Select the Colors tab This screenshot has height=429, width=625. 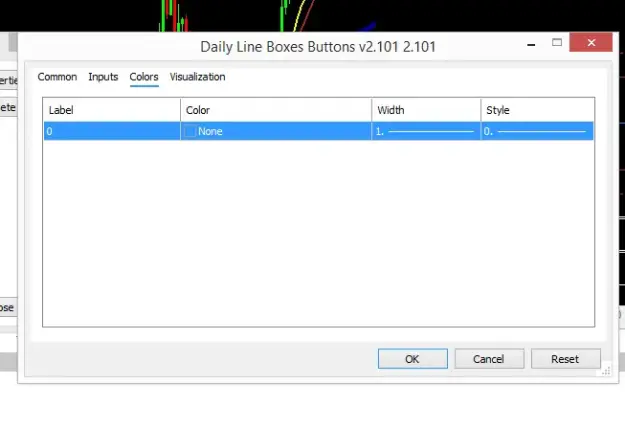point(144,77)
